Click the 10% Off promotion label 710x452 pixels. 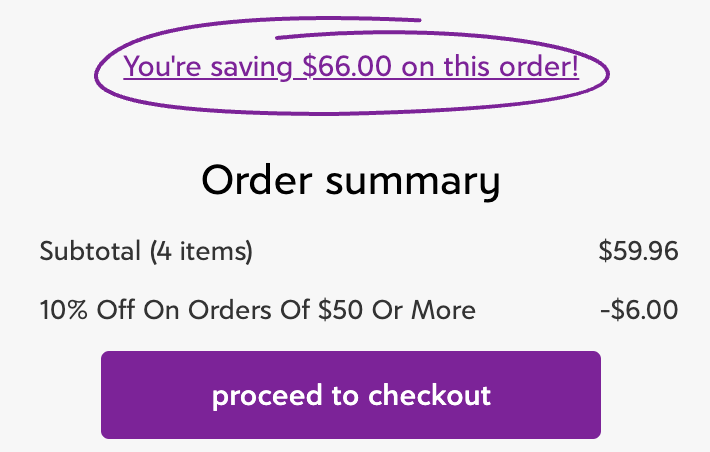point(257,310)
